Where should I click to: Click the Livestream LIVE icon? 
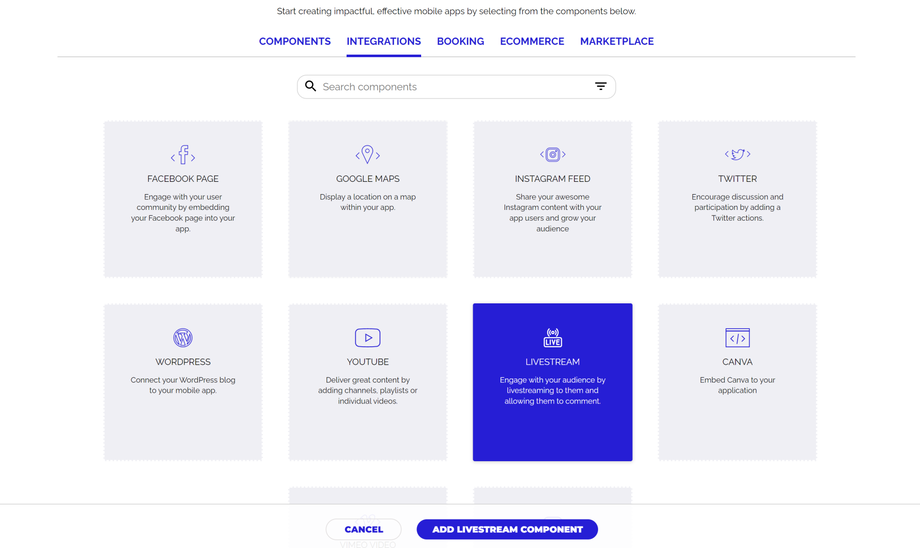click(x=553, y=337)
